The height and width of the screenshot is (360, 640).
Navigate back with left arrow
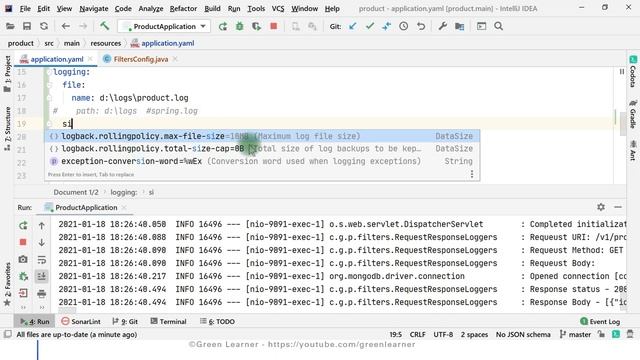66,27
